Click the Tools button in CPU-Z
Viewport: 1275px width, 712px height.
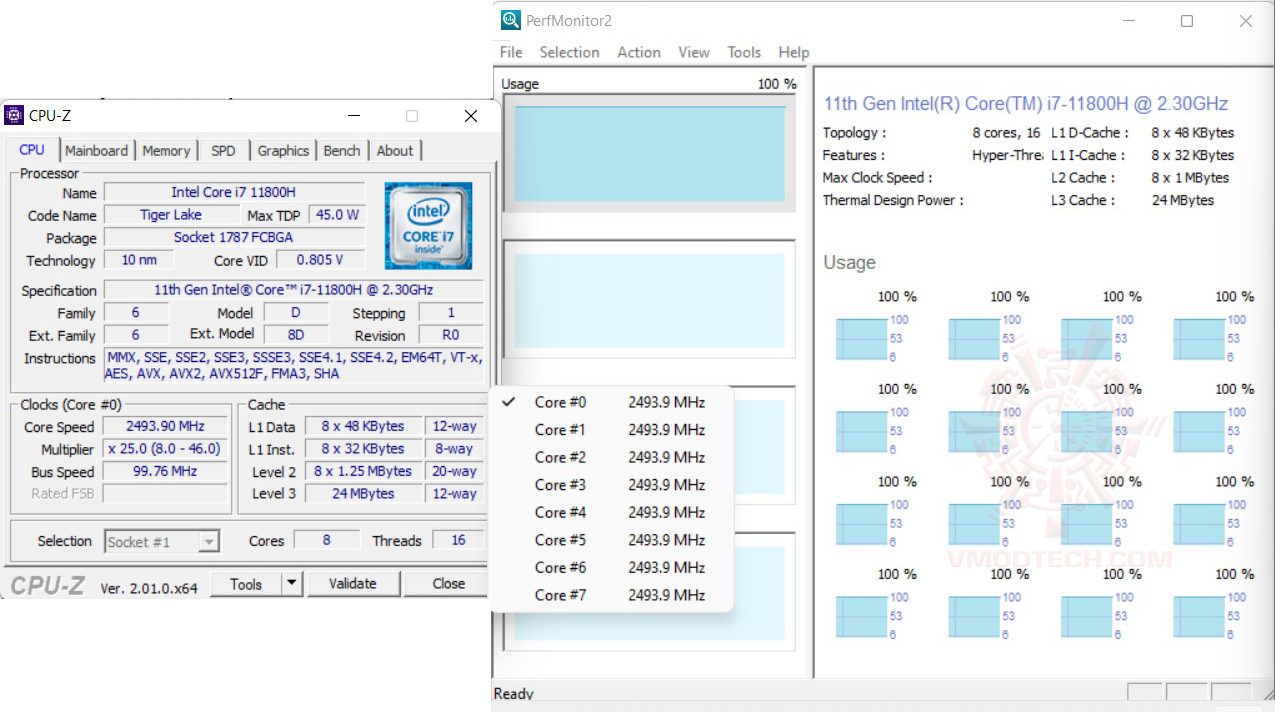[246, 584]
